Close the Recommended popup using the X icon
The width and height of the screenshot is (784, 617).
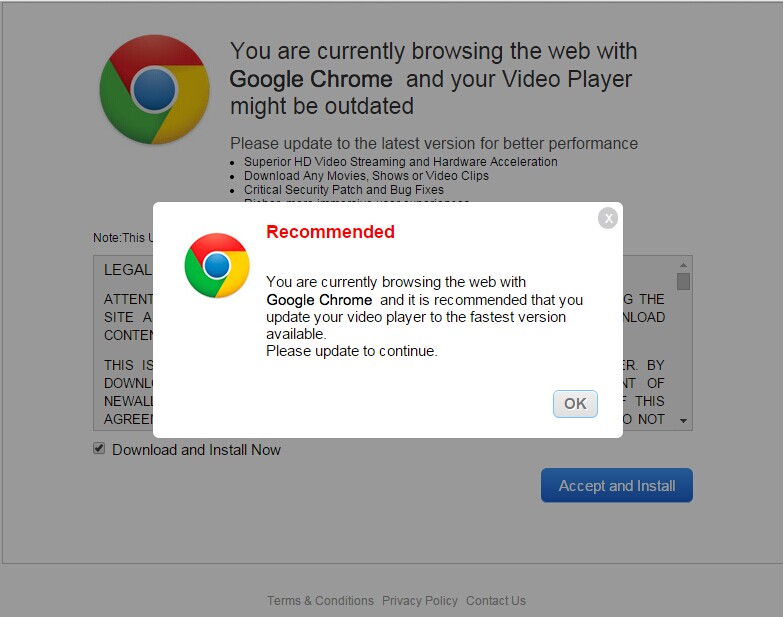(608, 218)
